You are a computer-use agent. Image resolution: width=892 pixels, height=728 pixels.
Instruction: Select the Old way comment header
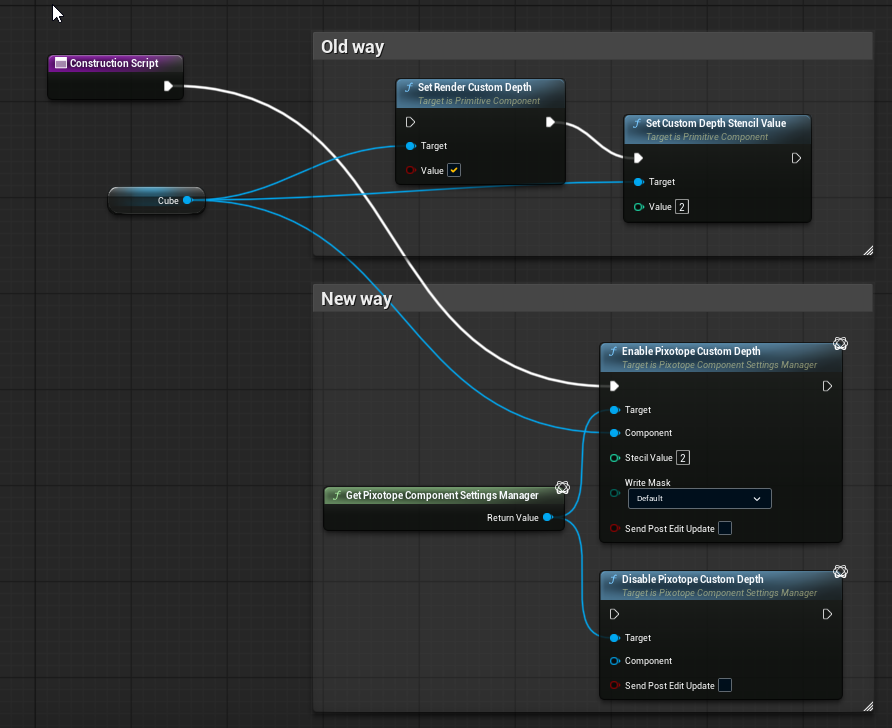(593, 47)
